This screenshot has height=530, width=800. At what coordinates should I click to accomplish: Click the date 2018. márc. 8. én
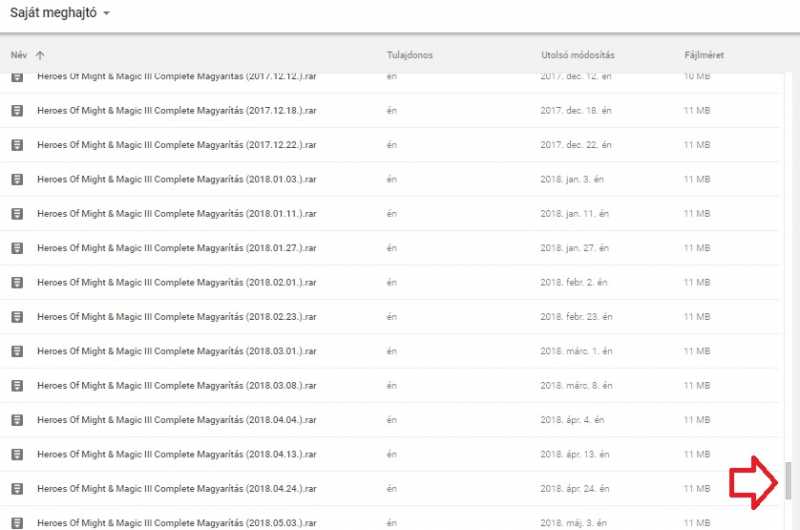[x=576, y=386]
